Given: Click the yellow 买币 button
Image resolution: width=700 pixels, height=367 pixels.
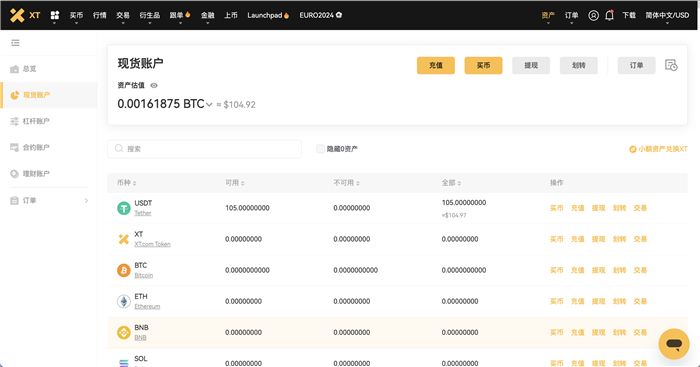Looking at the screenshot, I should coord(483,65).
